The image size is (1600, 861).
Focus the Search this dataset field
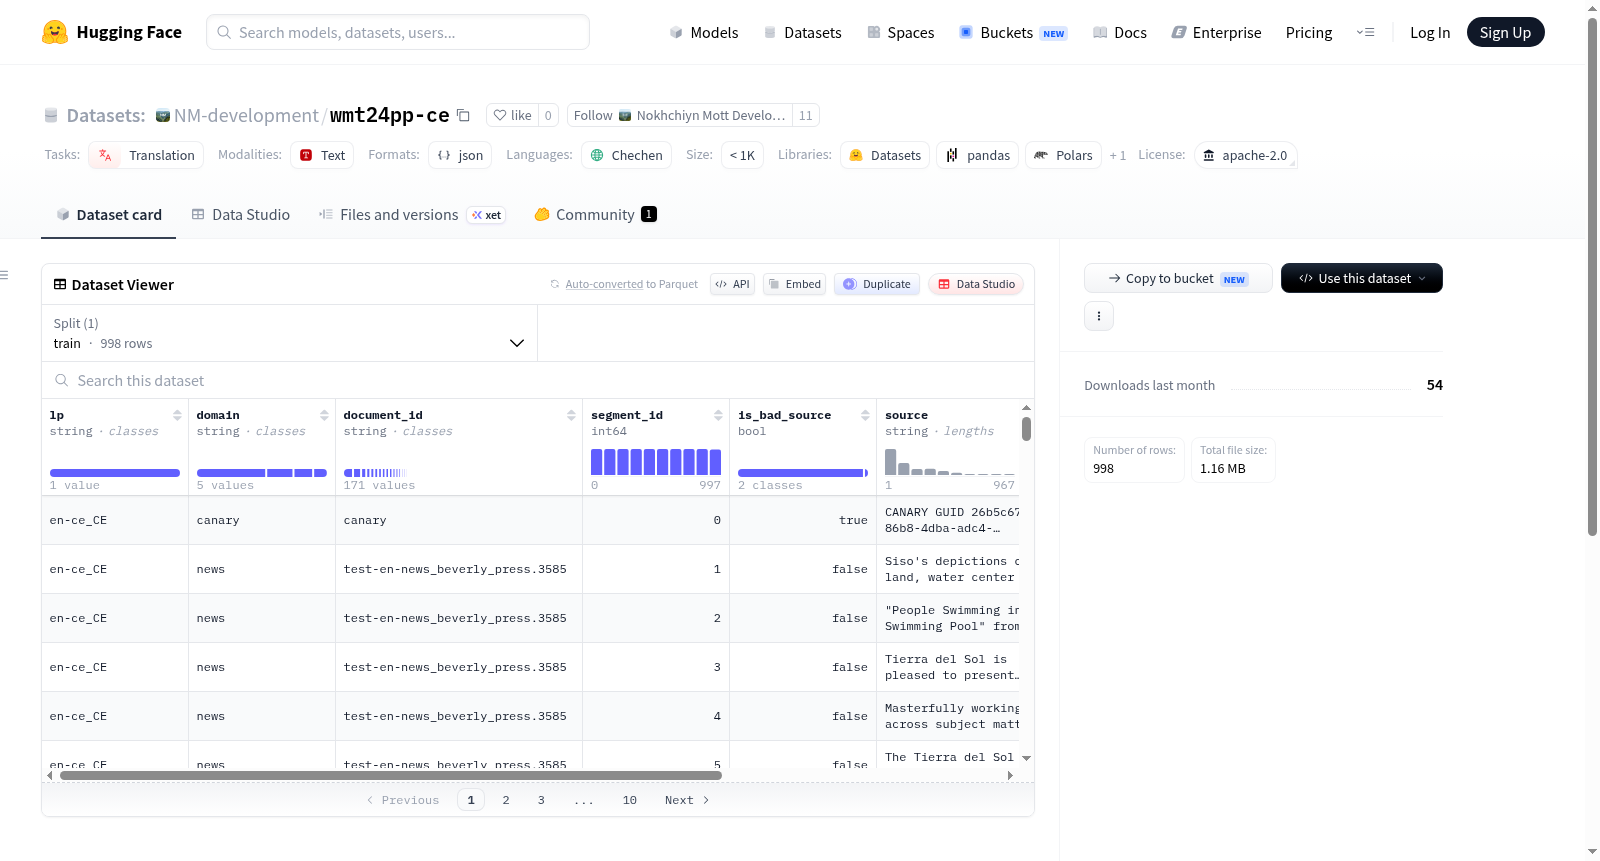pyautogui.click(x=538, y=380)
